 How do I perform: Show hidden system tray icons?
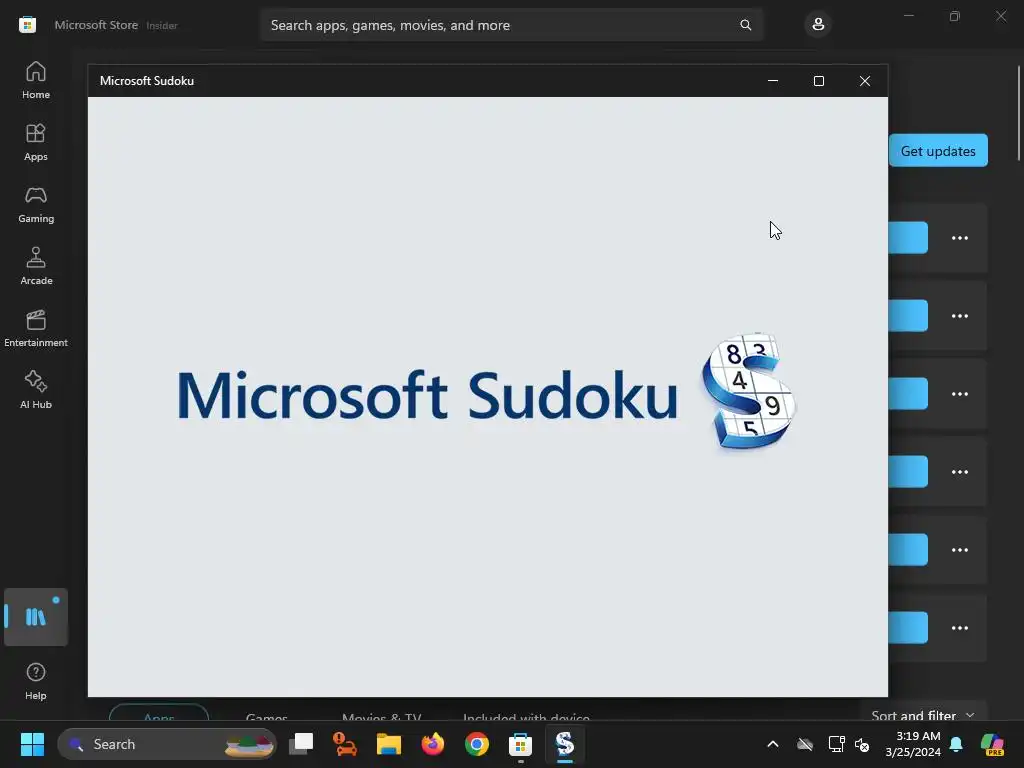773,744
